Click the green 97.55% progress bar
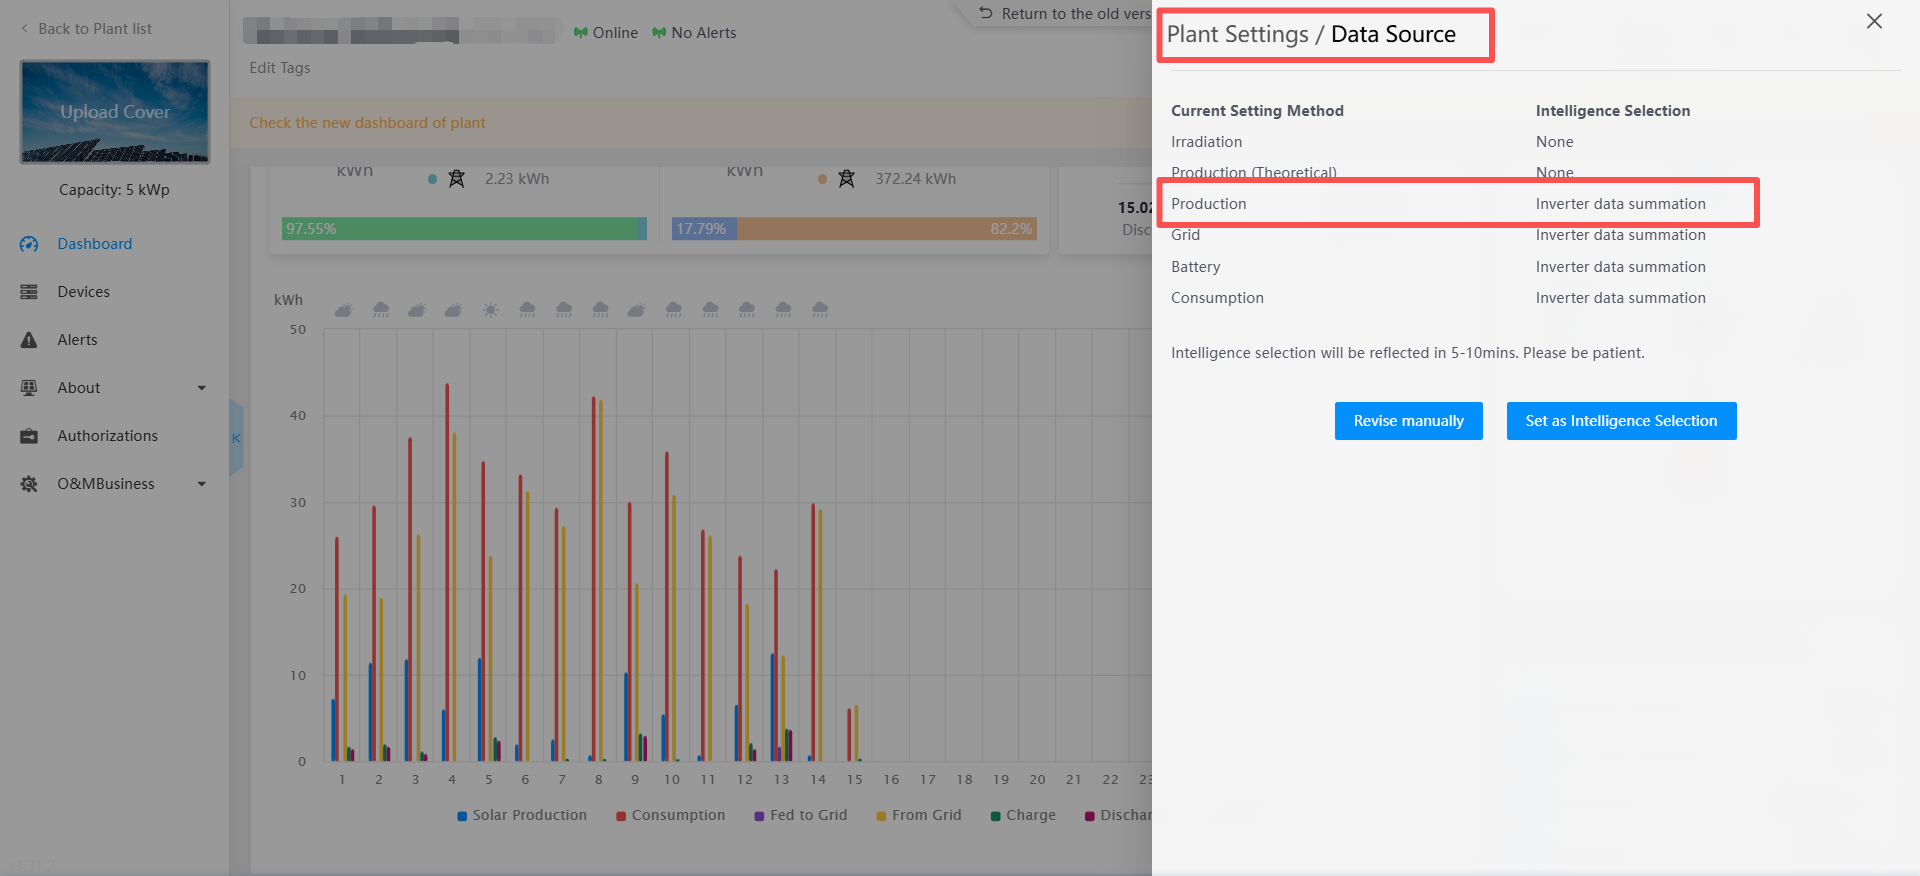The height and width of the screenshot is (876, 1920). click(x=460, y=229)
